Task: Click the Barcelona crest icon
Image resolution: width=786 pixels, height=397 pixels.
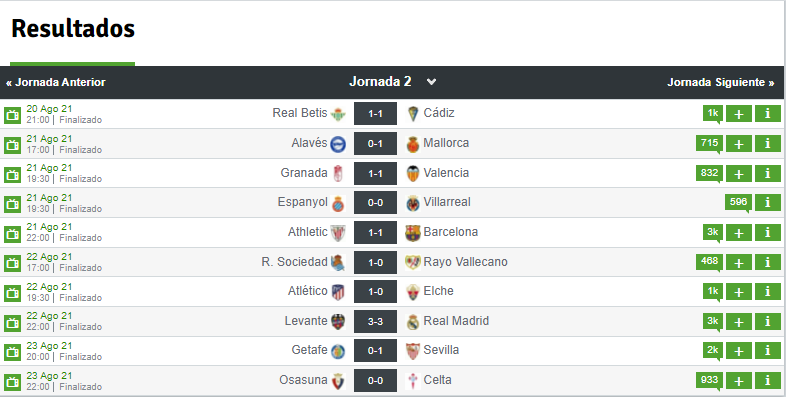Action: 413,233
